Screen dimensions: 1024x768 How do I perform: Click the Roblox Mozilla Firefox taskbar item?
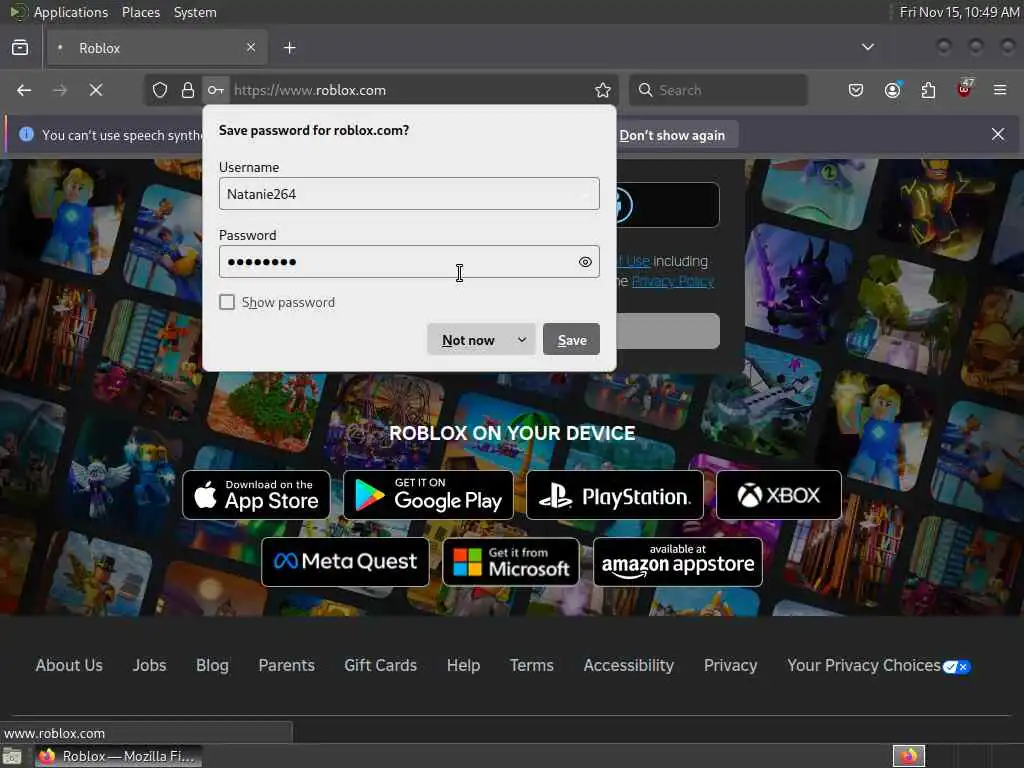(118, 756)
